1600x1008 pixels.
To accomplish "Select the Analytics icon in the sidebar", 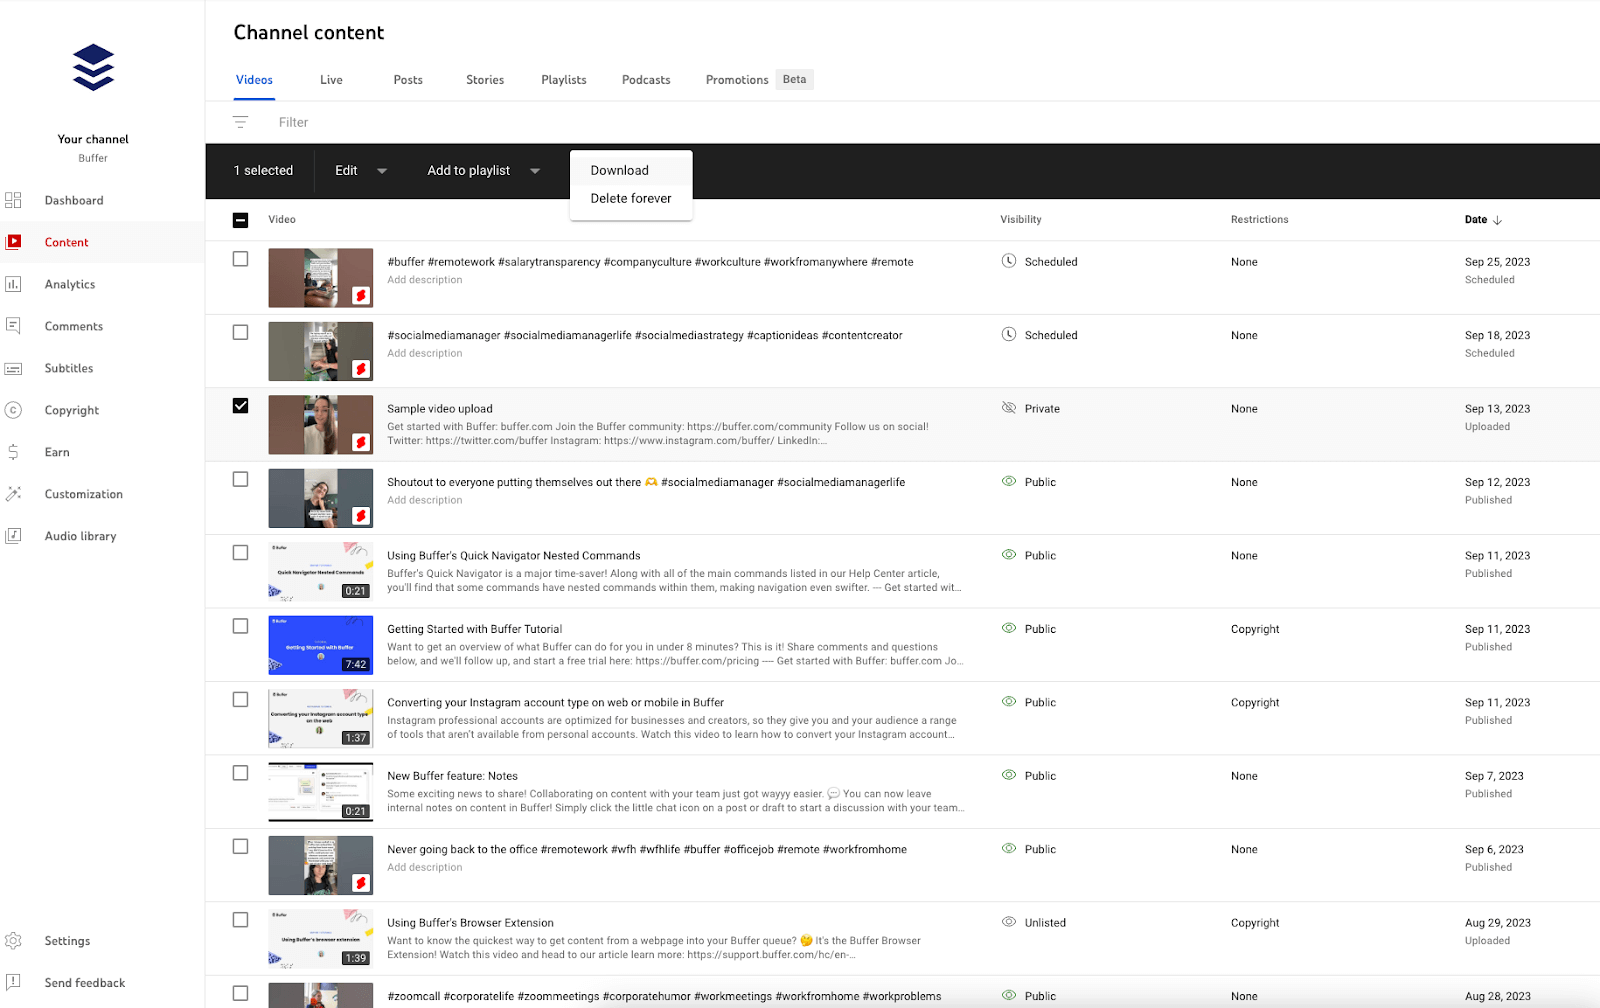I will [x=14, y=284].
